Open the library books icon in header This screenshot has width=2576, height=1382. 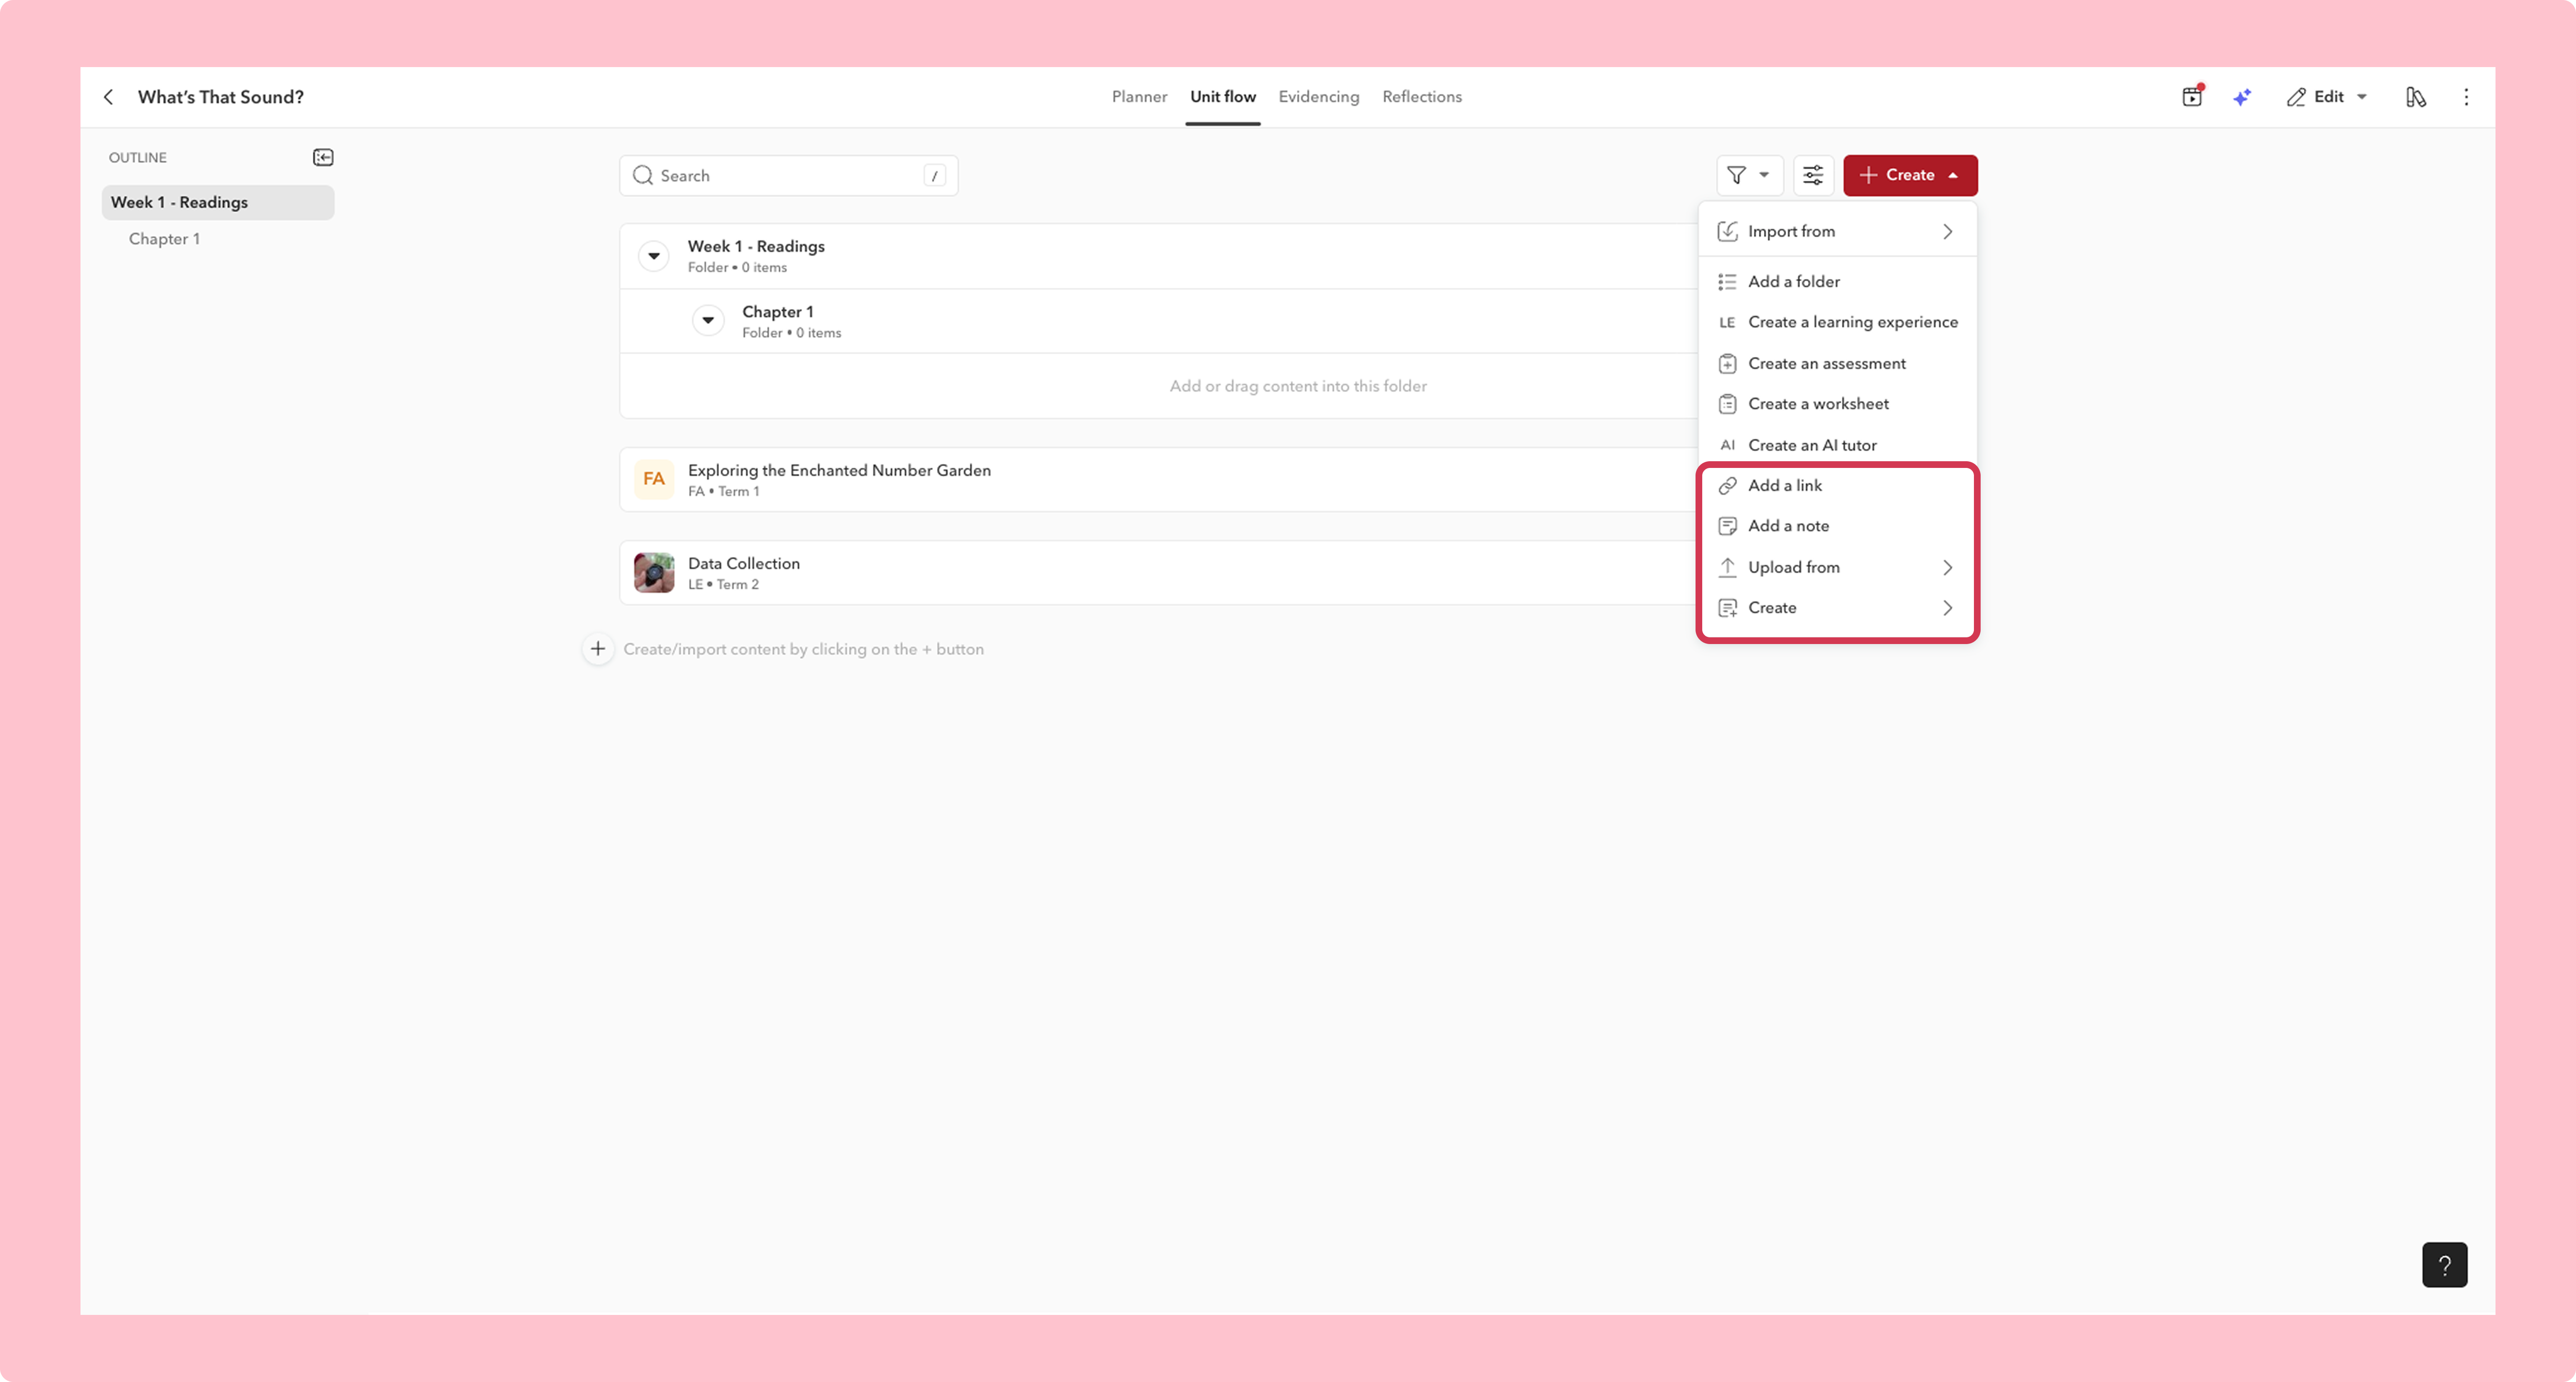pos(2416,97)
